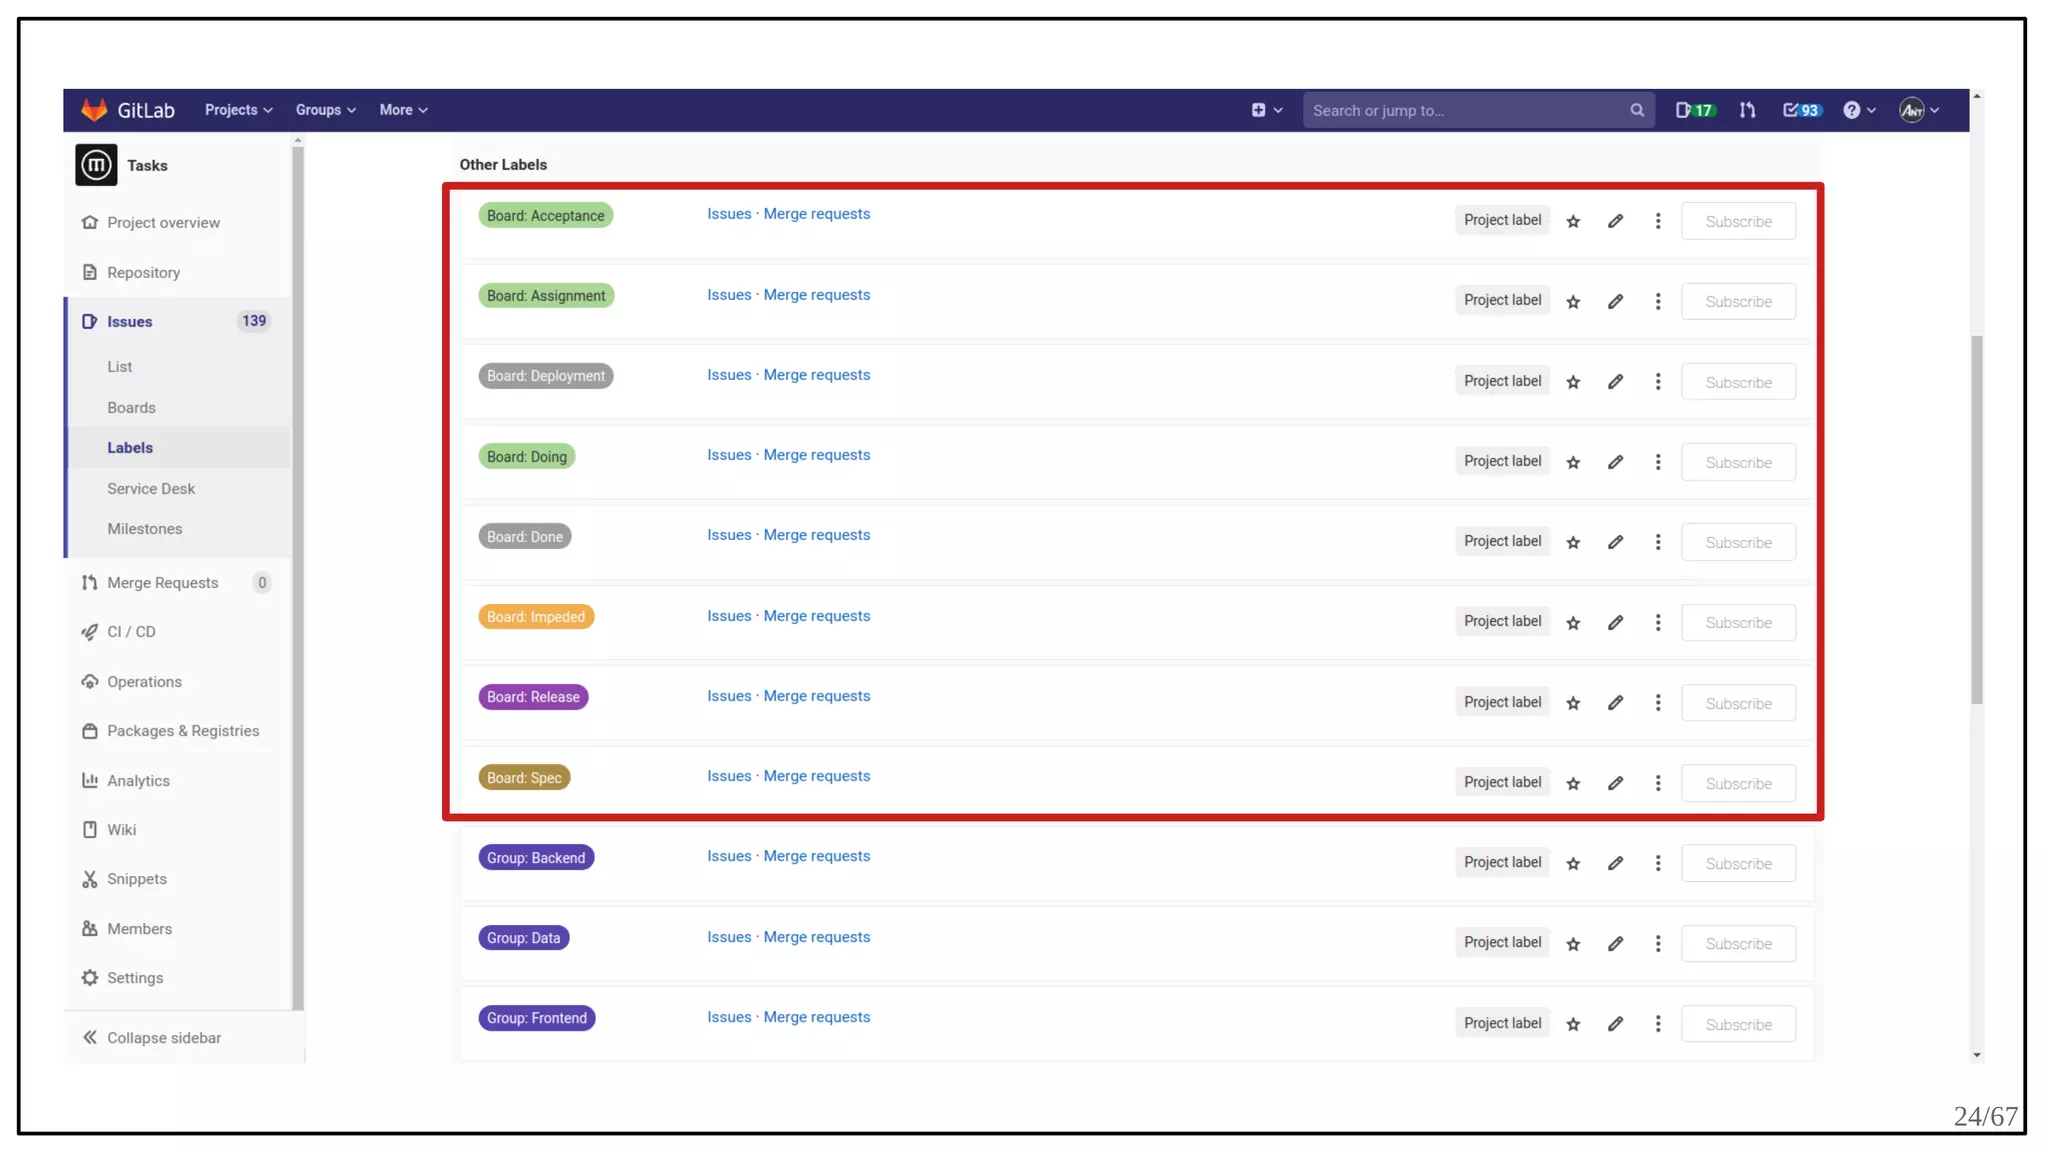2048x1152 pixels.
Task: Open Merge requests link for Board: Done
Action: coord(816,535)
